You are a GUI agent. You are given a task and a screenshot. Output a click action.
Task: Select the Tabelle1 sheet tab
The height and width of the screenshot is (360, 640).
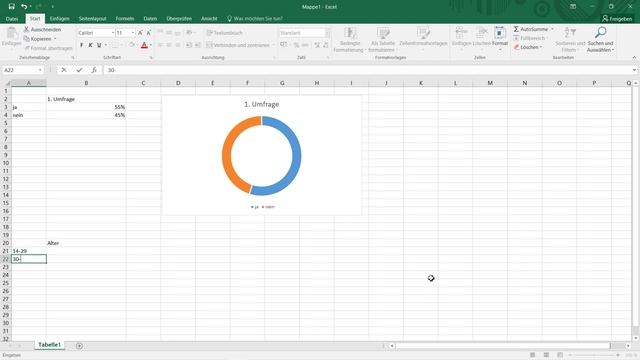49,345
